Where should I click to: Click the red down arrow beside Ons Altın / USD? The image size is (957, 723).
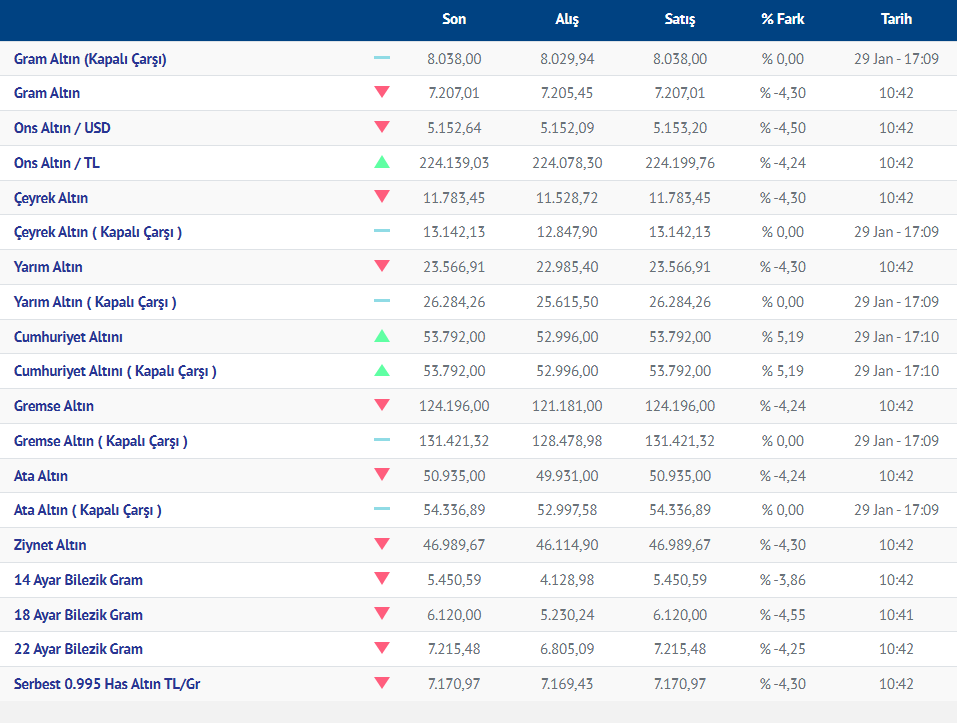tap(381, 128)
